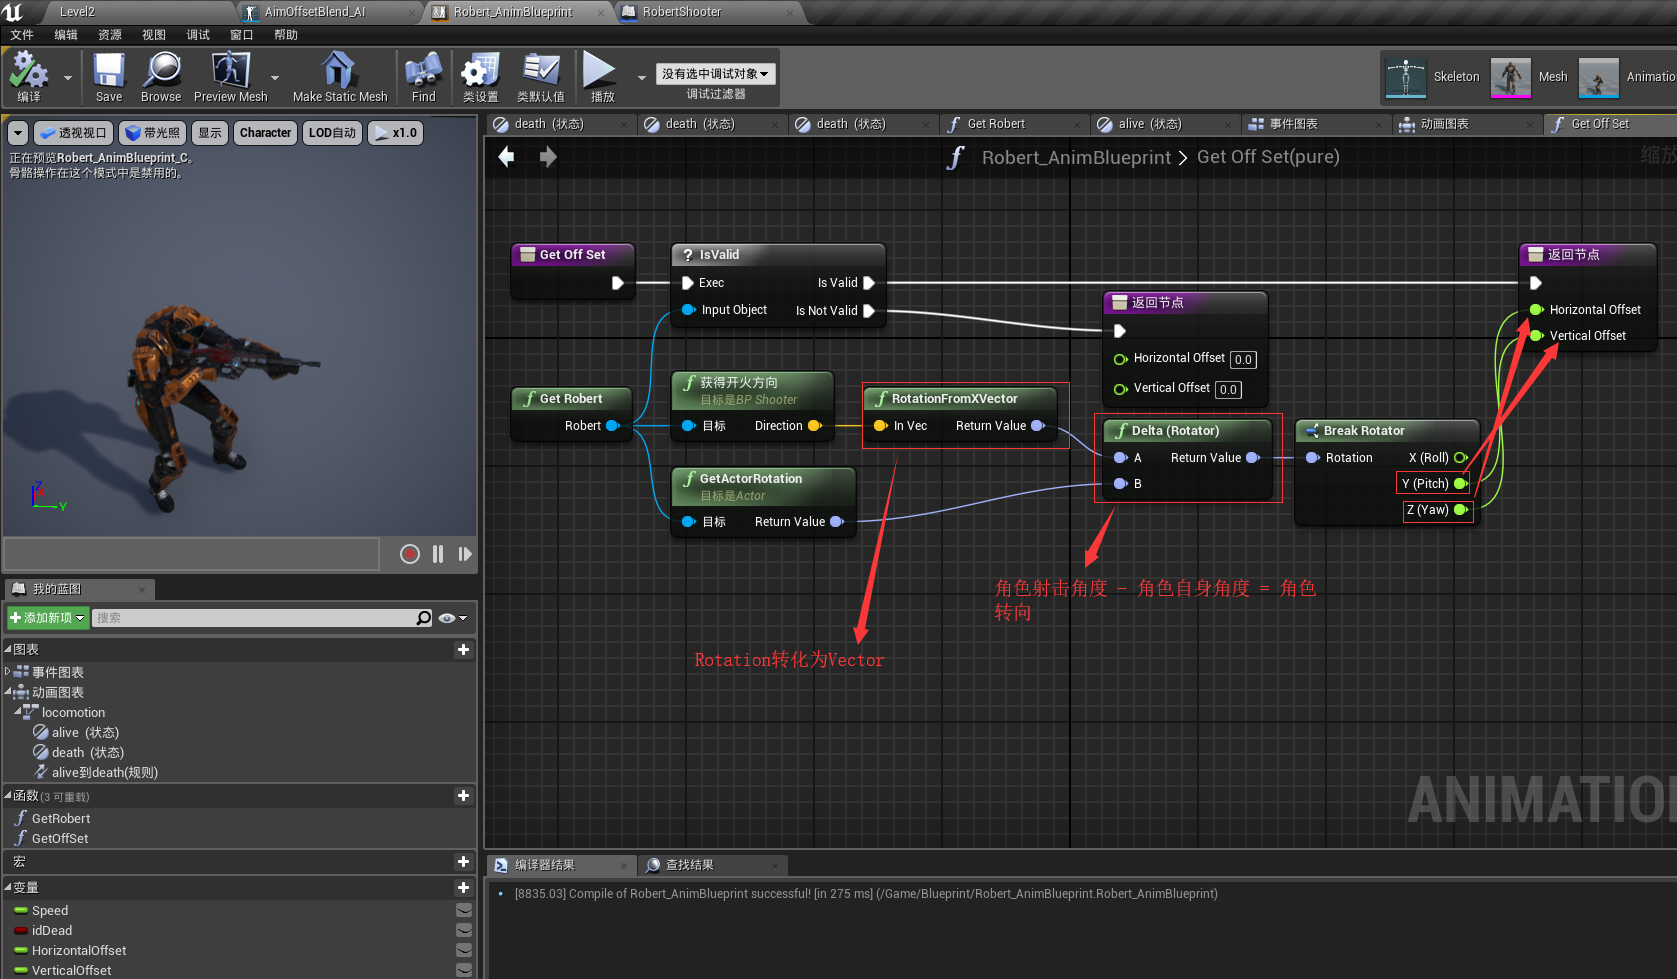The height and width of the screenshot is (979, 1677).
Task: Toggle visibility of the HorizontalOffset variable
Action: (464, 950)
